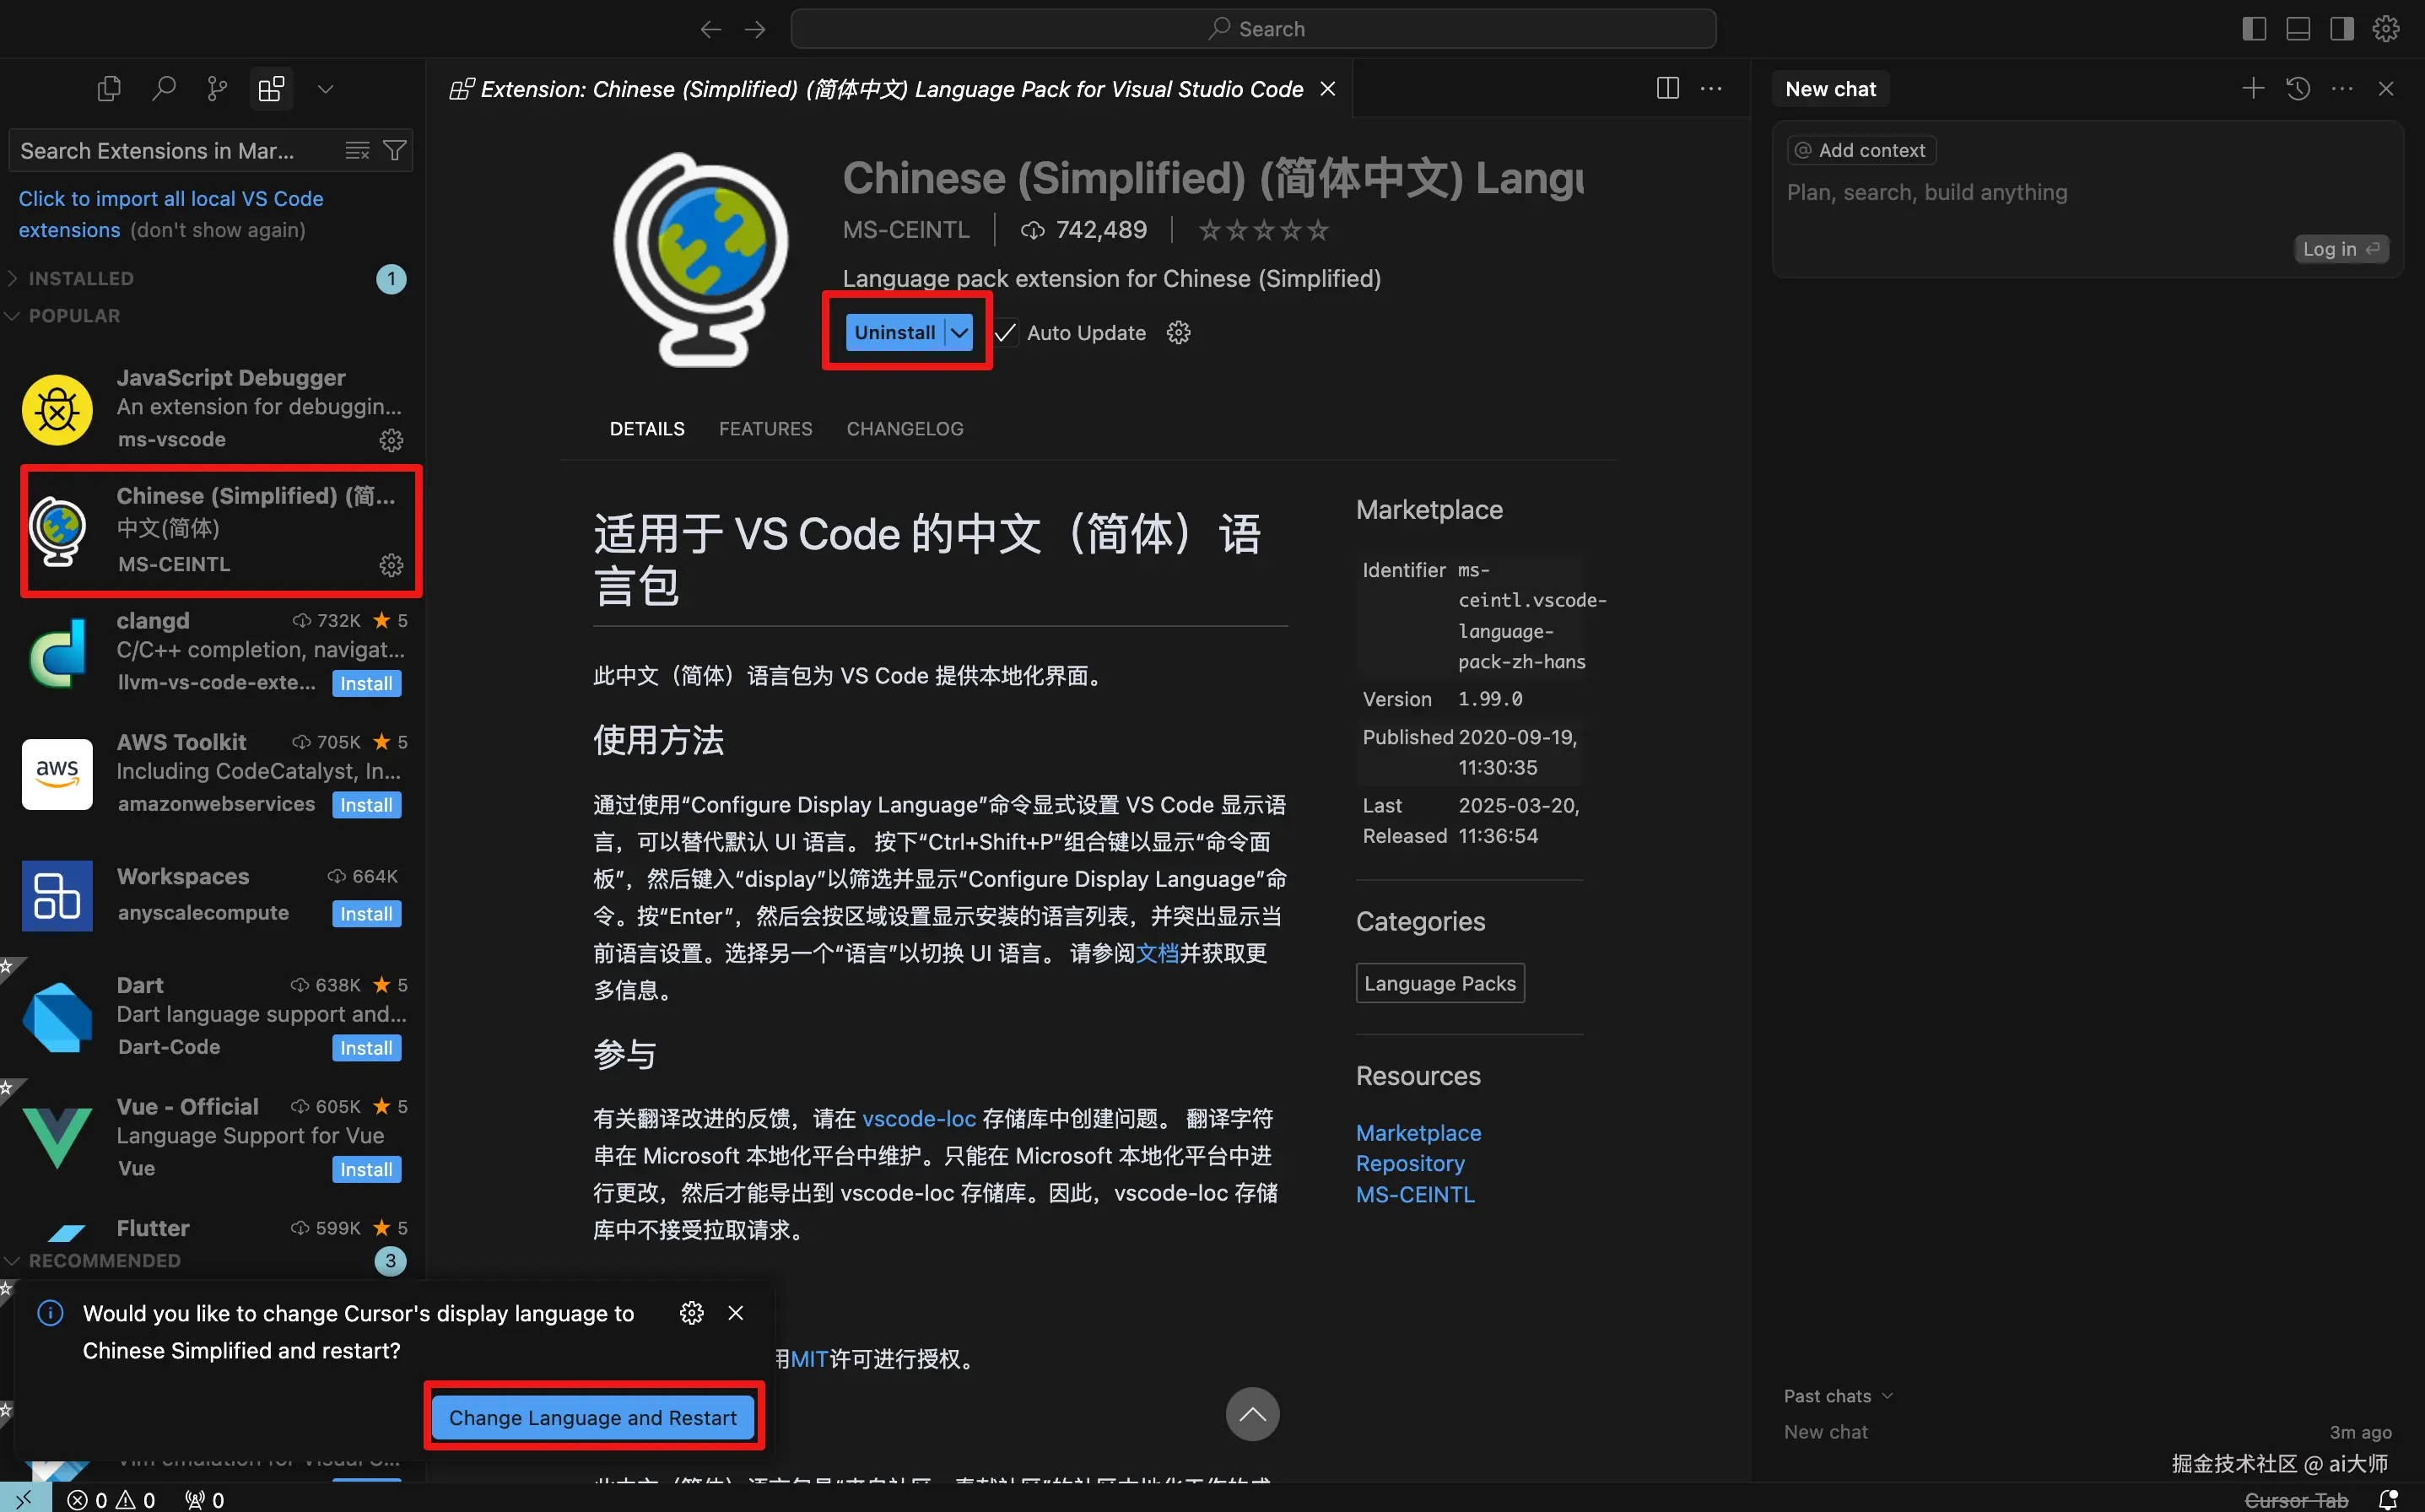
Task: Toggle the bottom panel layout icon
Action: coord(2298,29)
